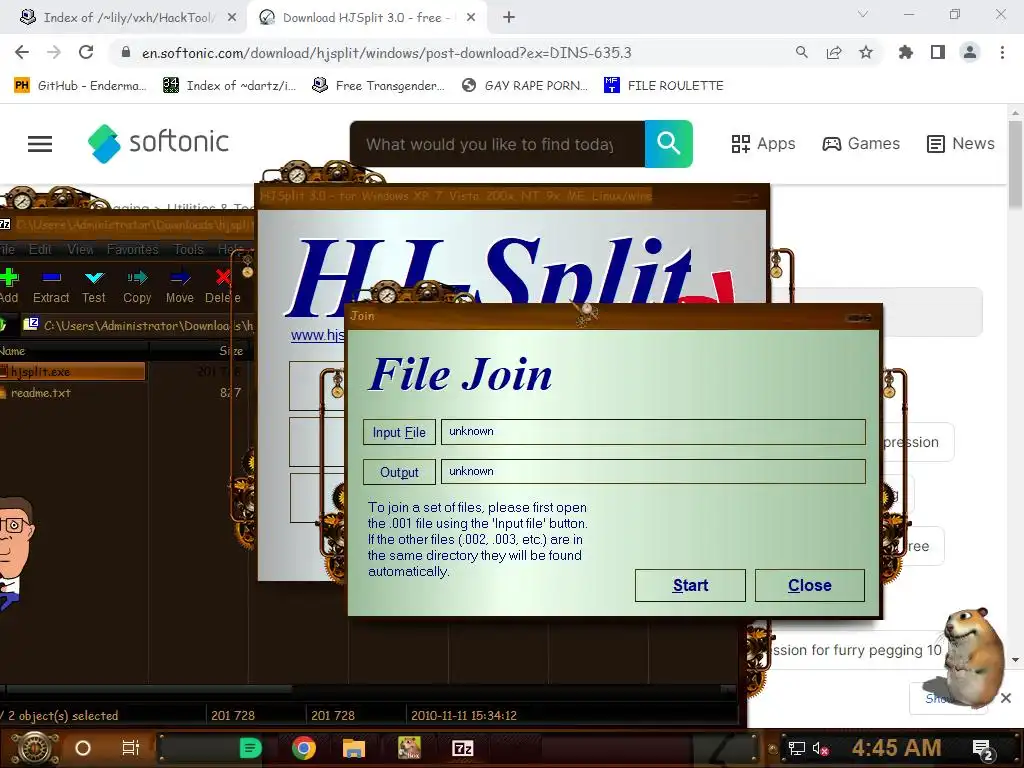This screenshot has height=768, width=1024.
Task: Open News section on Softonic
Action: (961, 144)
